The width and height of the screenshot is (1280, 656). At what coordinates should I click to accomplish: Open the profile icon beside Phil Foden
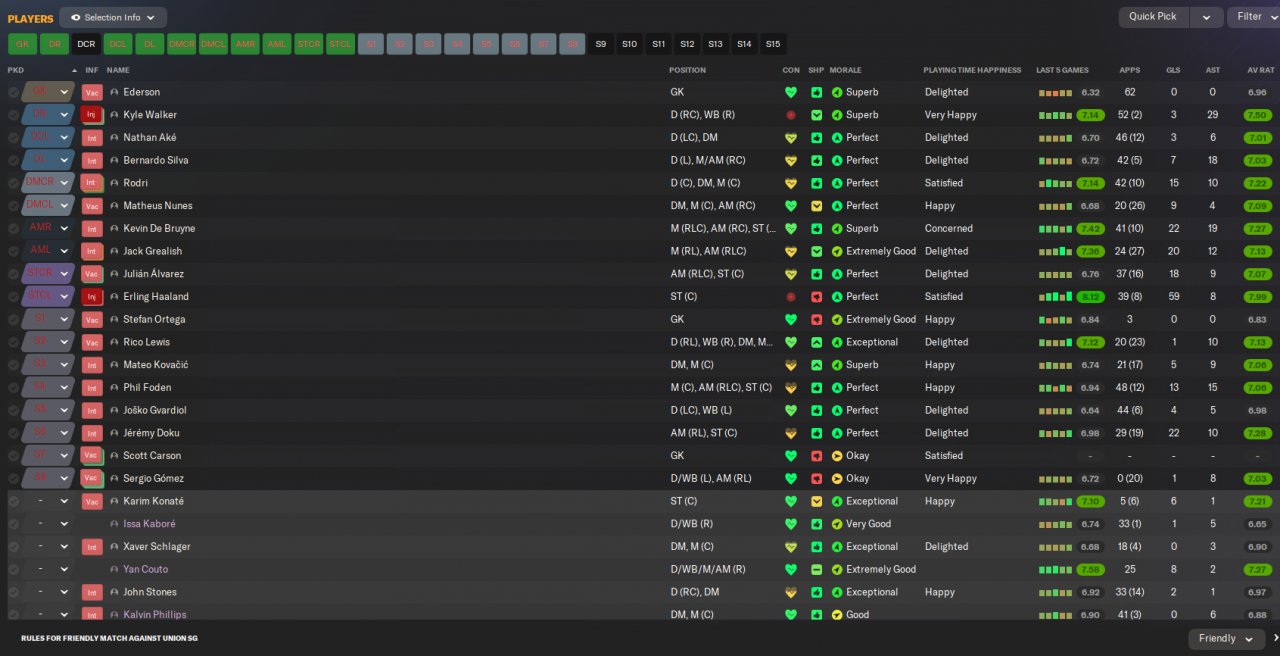point(114,388)
